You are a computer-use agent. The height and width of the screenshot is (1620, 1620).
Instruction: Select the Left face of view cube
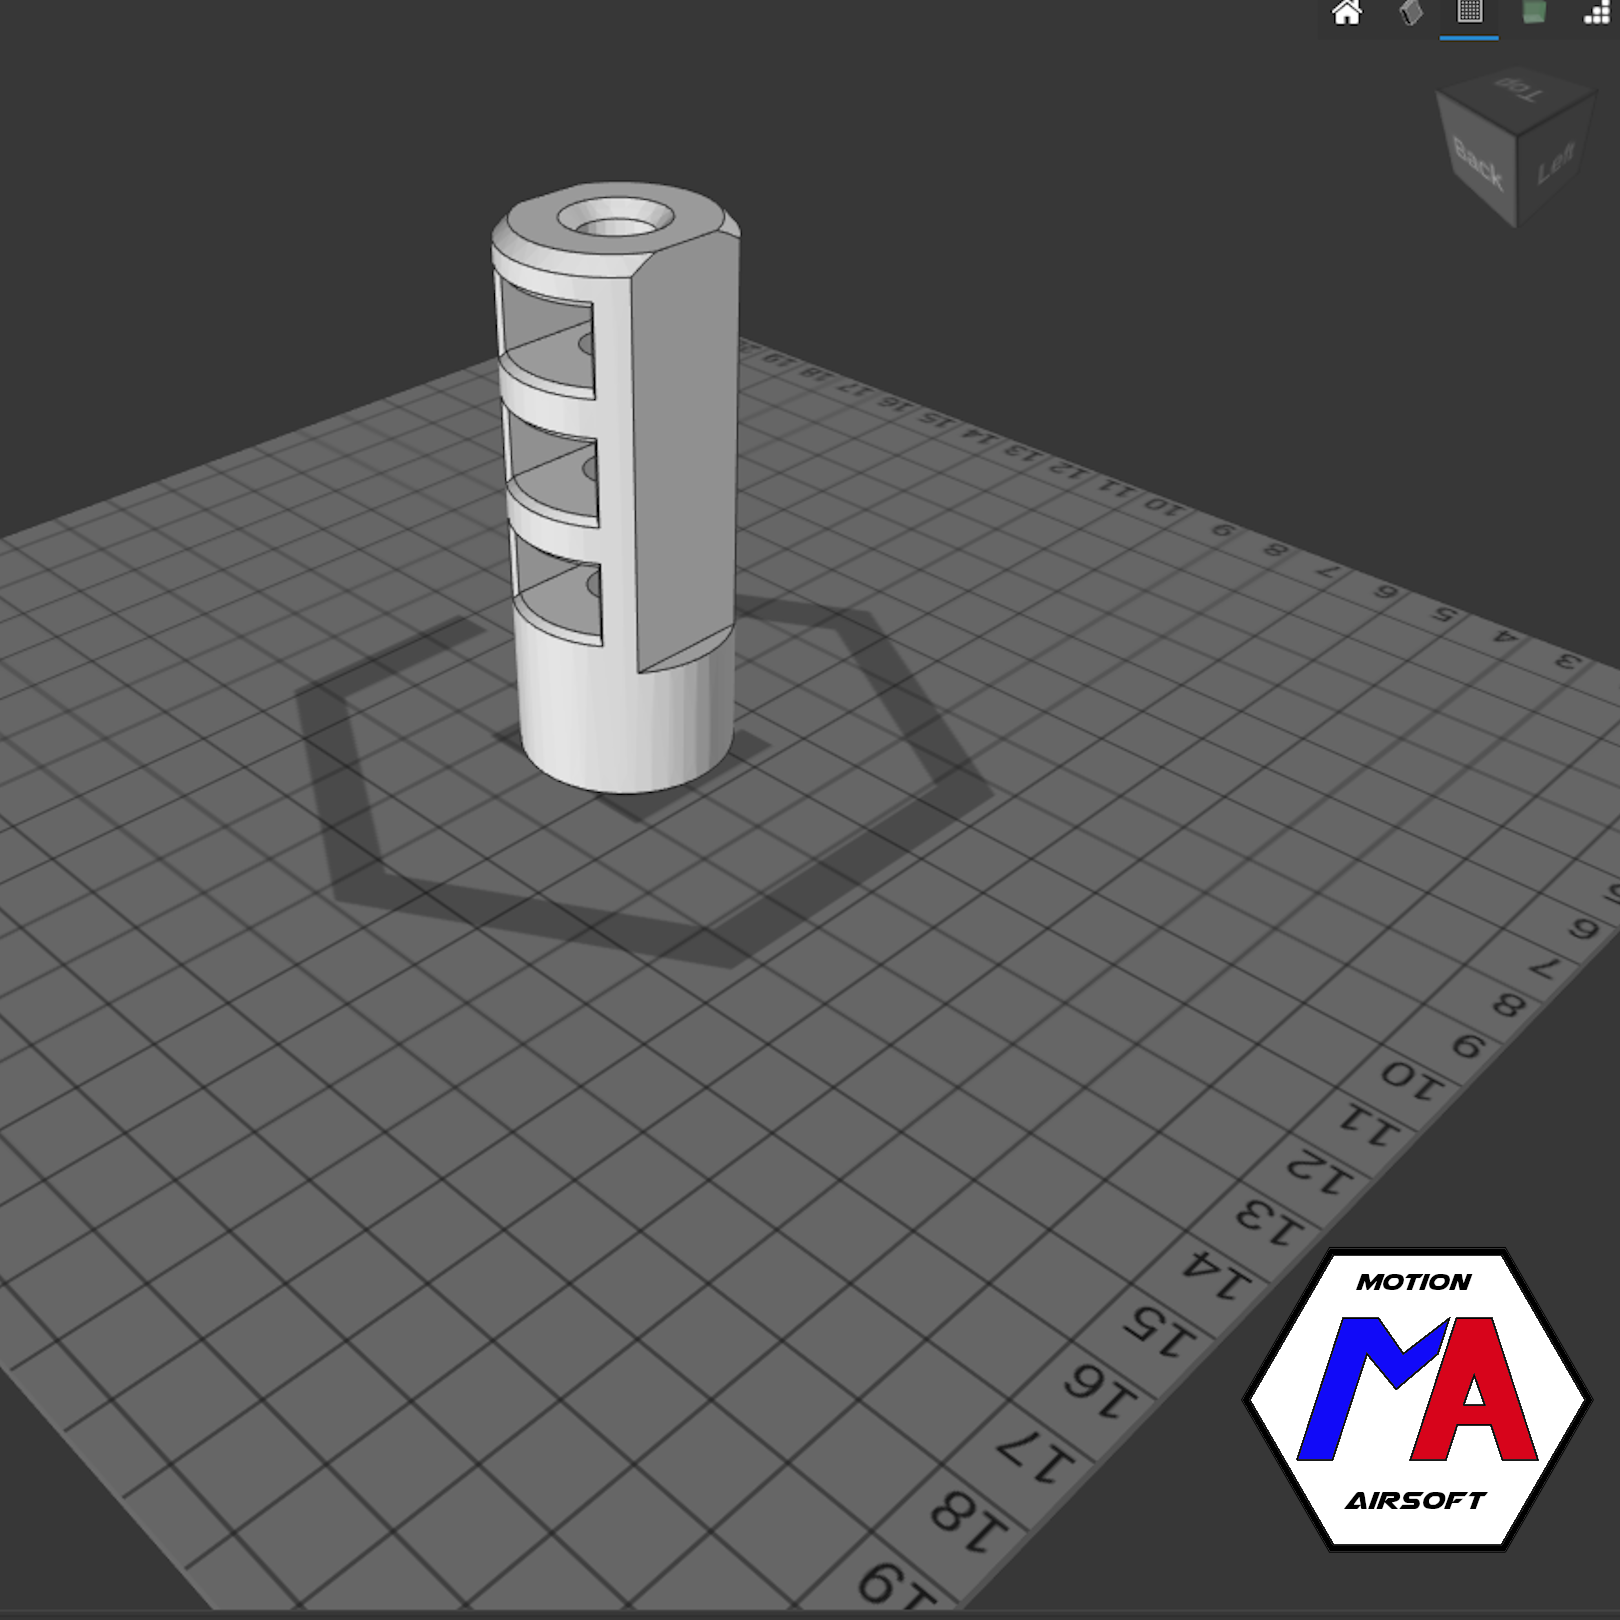(x=1556, y=160)
